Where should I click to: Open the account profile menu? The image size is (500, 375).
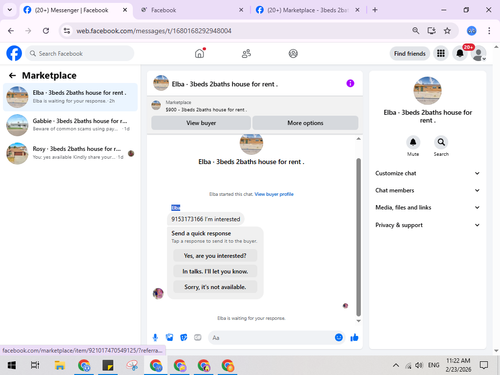point(479,54)
